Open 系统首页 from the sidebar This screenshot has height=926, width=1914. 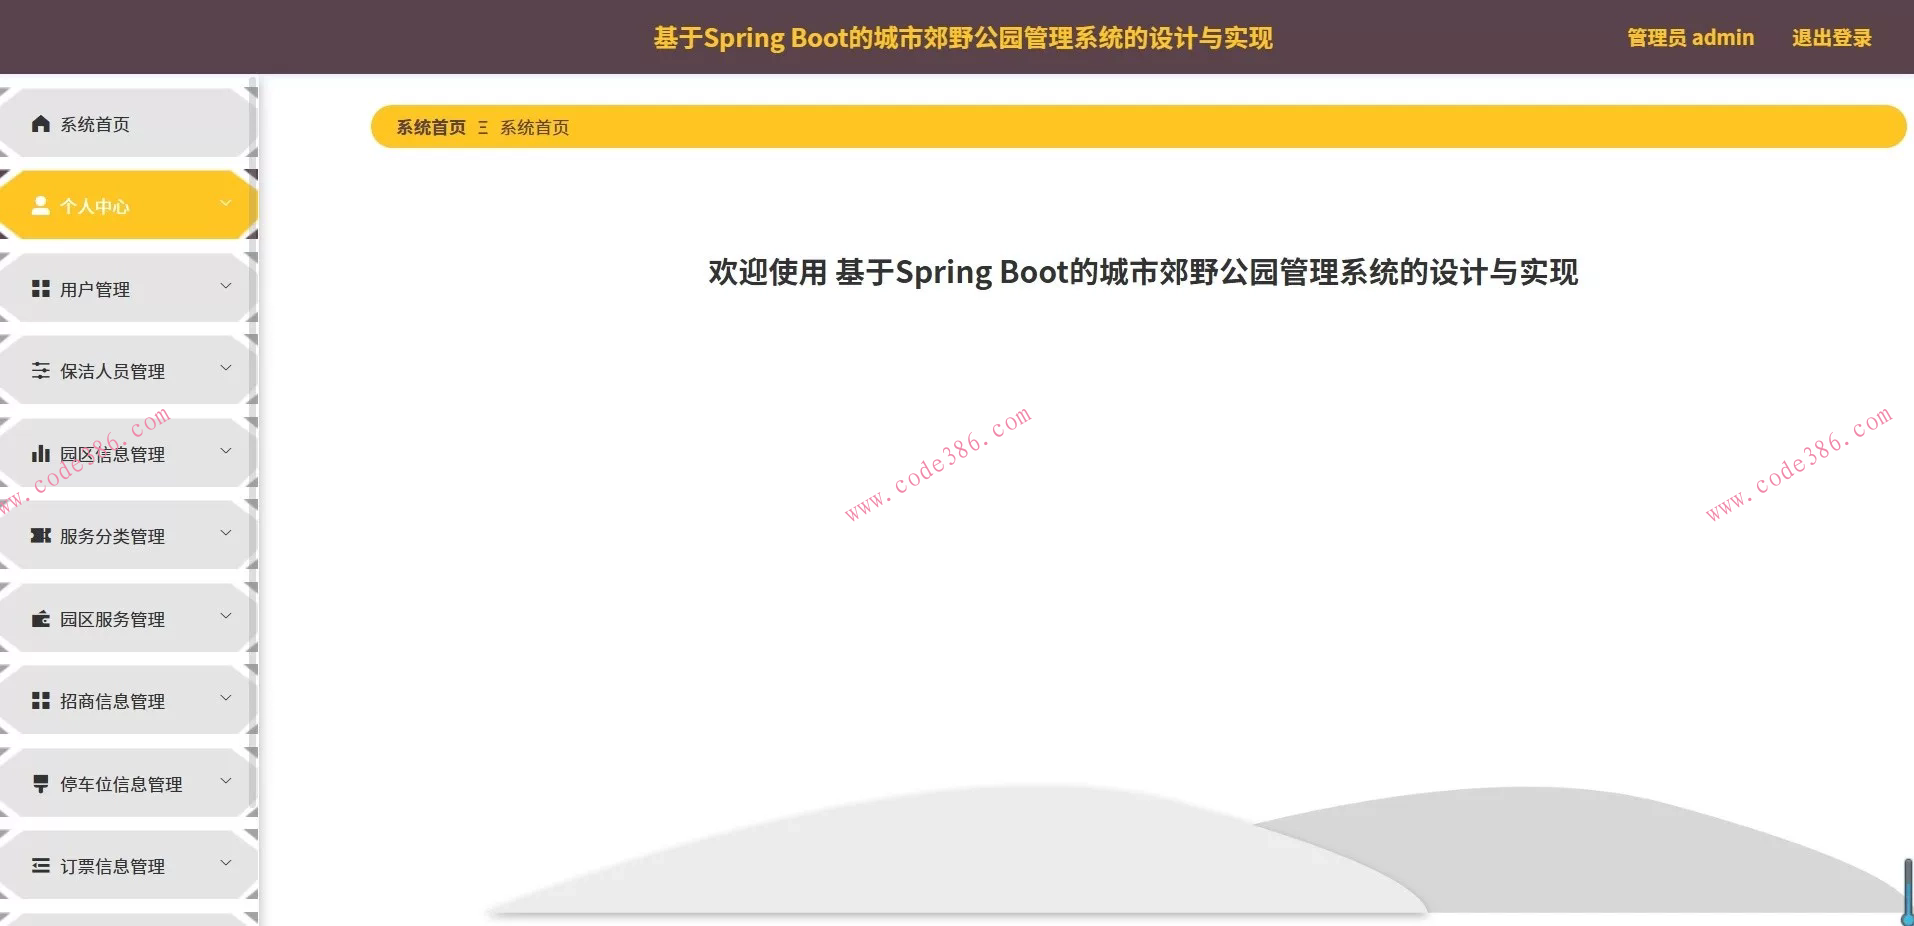pos(95,123)
